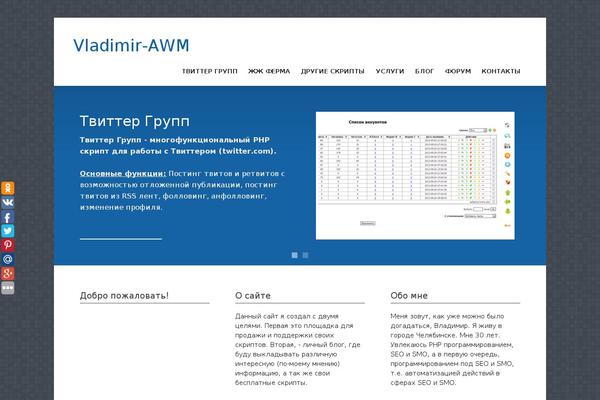The image size is (600, 400).
Task: Share on Pinterest sidebar icon
Action: coord(8,245)
